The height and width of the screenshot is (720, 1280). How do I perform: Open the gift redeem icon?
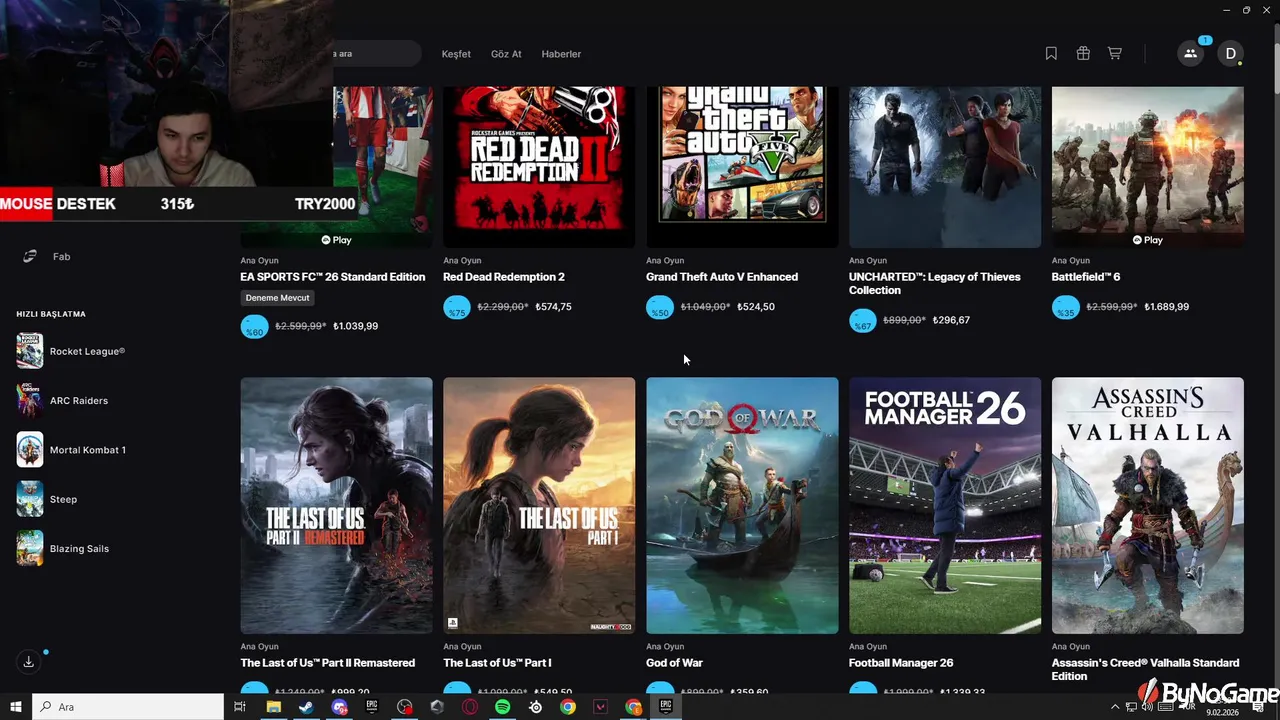click(1083, 54)
